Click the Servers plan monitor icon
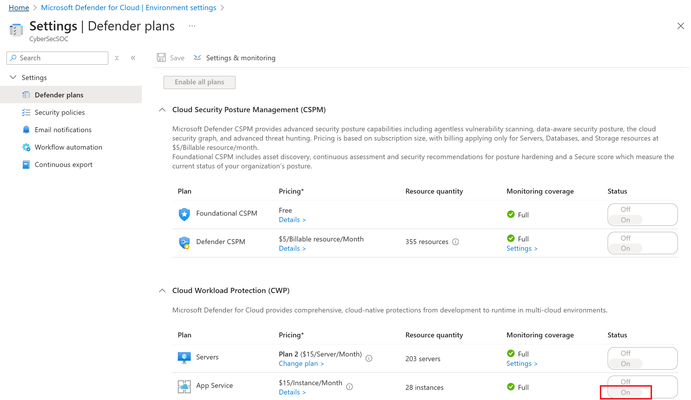This screenshot has height=400, width=691. click(184, 358)
